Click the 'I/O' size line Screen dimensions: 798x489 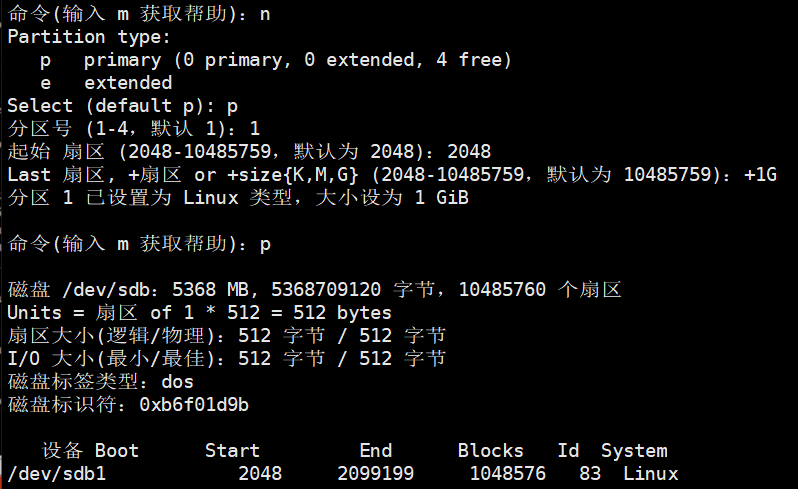tap(226, 358)
